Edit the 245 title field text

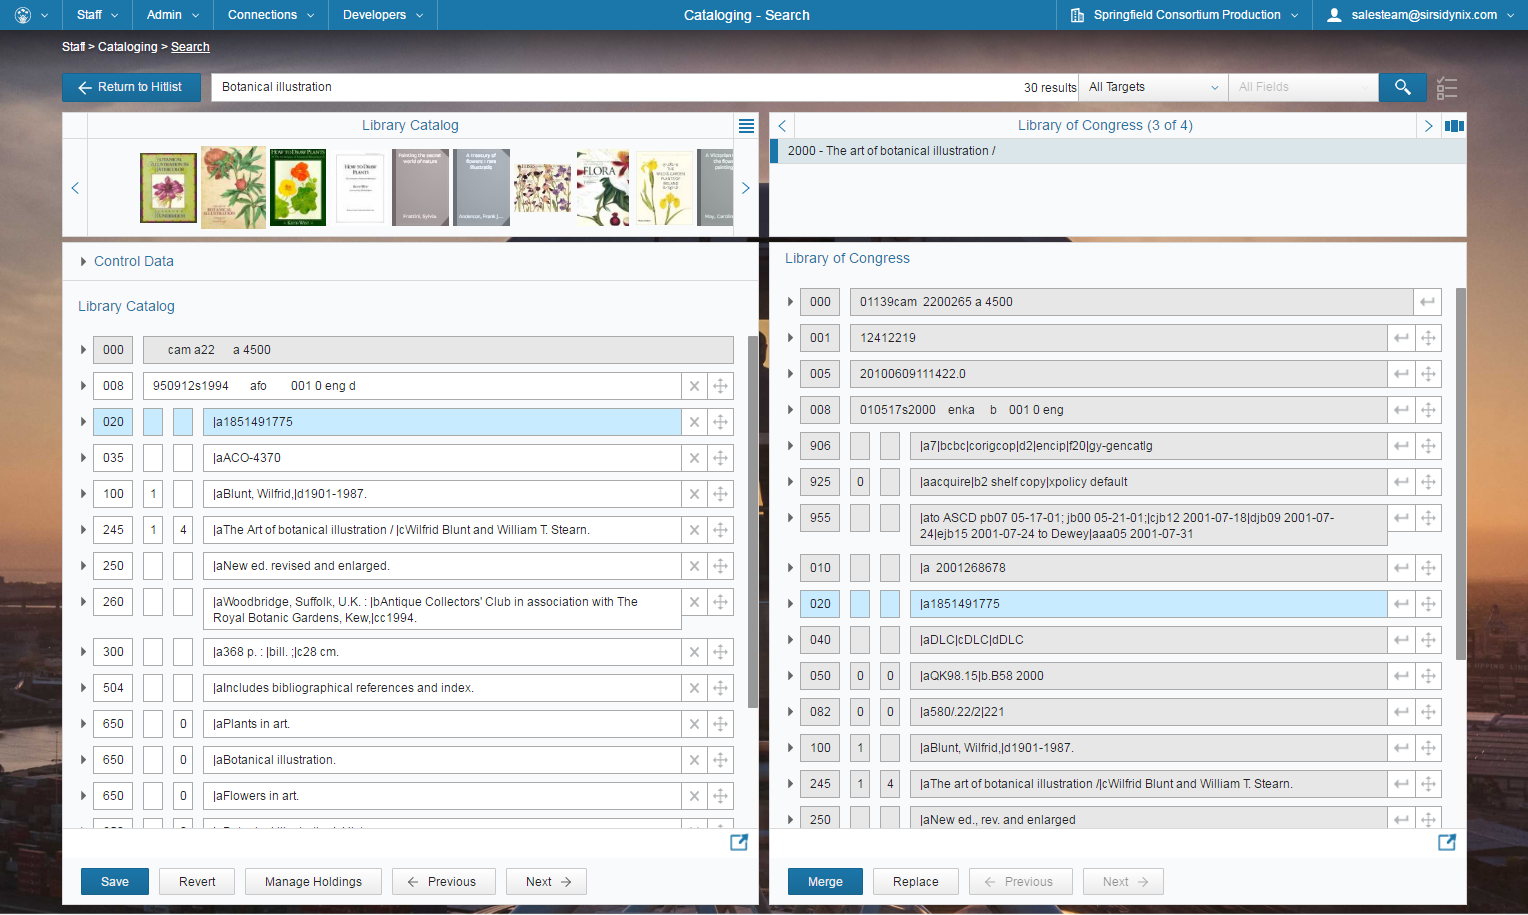click(442, 530)
